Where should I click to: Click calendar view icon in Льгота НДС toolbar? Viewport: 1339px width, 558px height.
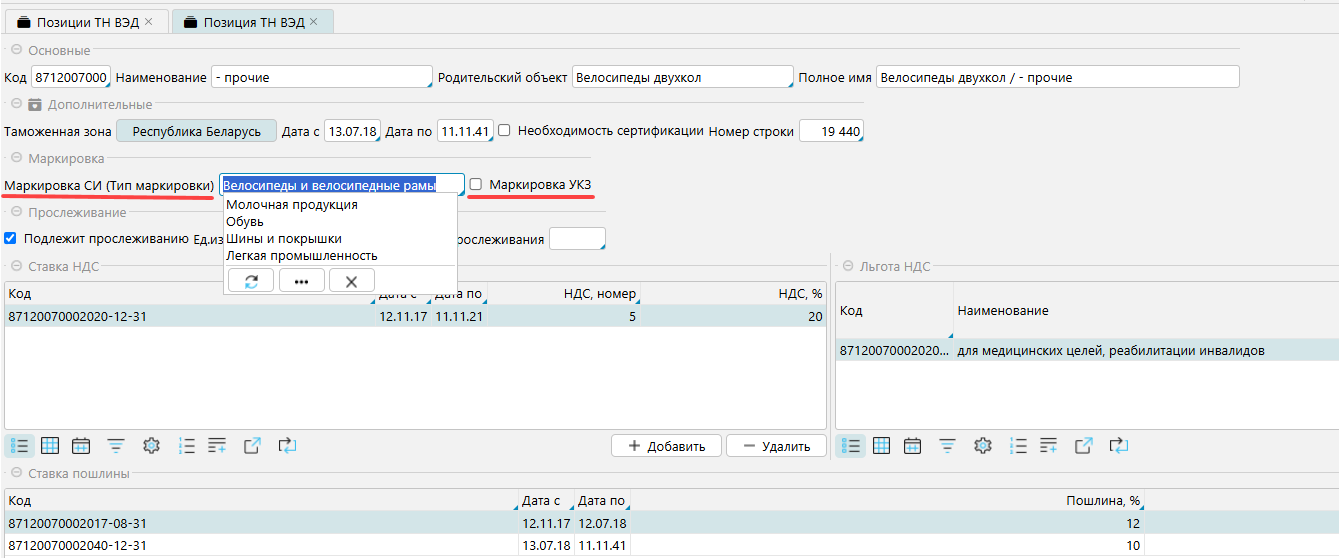coord(912,446)
